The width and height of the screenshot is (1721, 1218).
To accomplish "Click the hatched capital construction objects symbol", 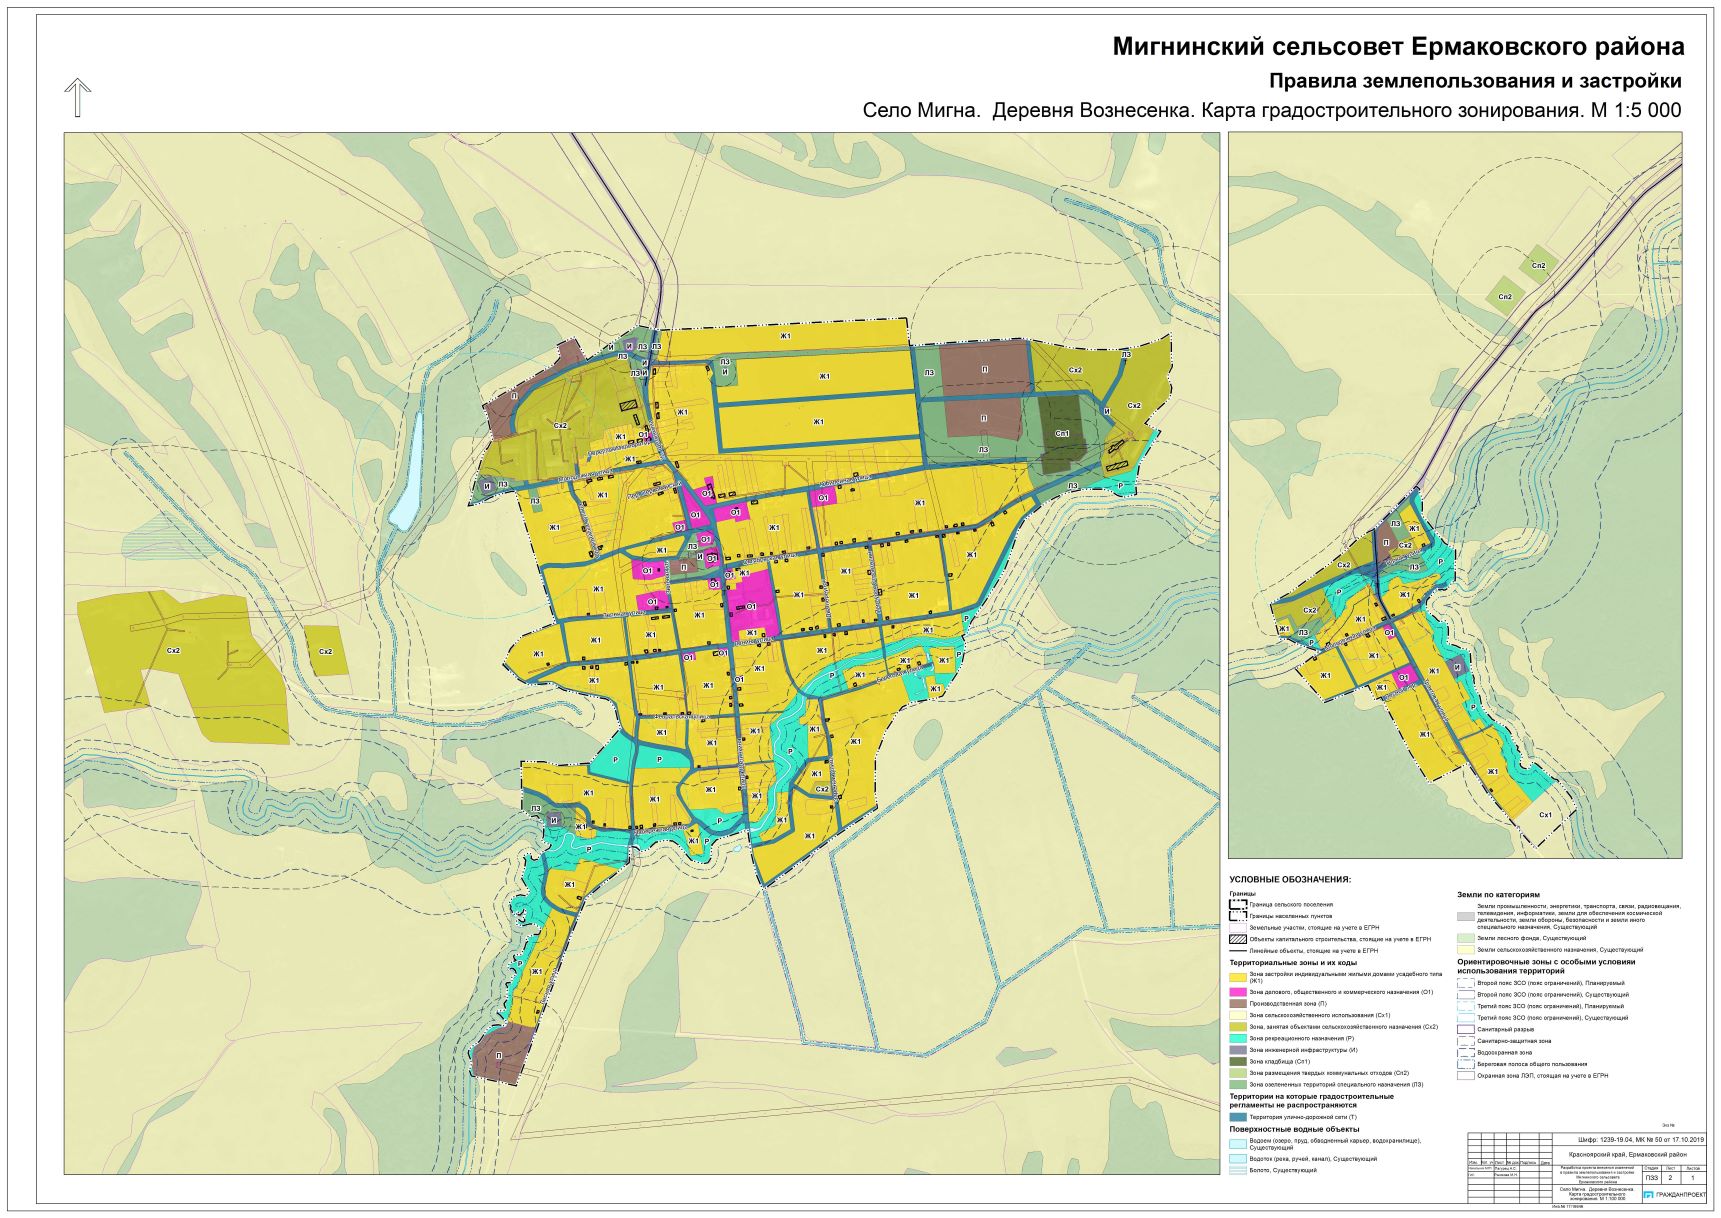I will (1238, 939).
